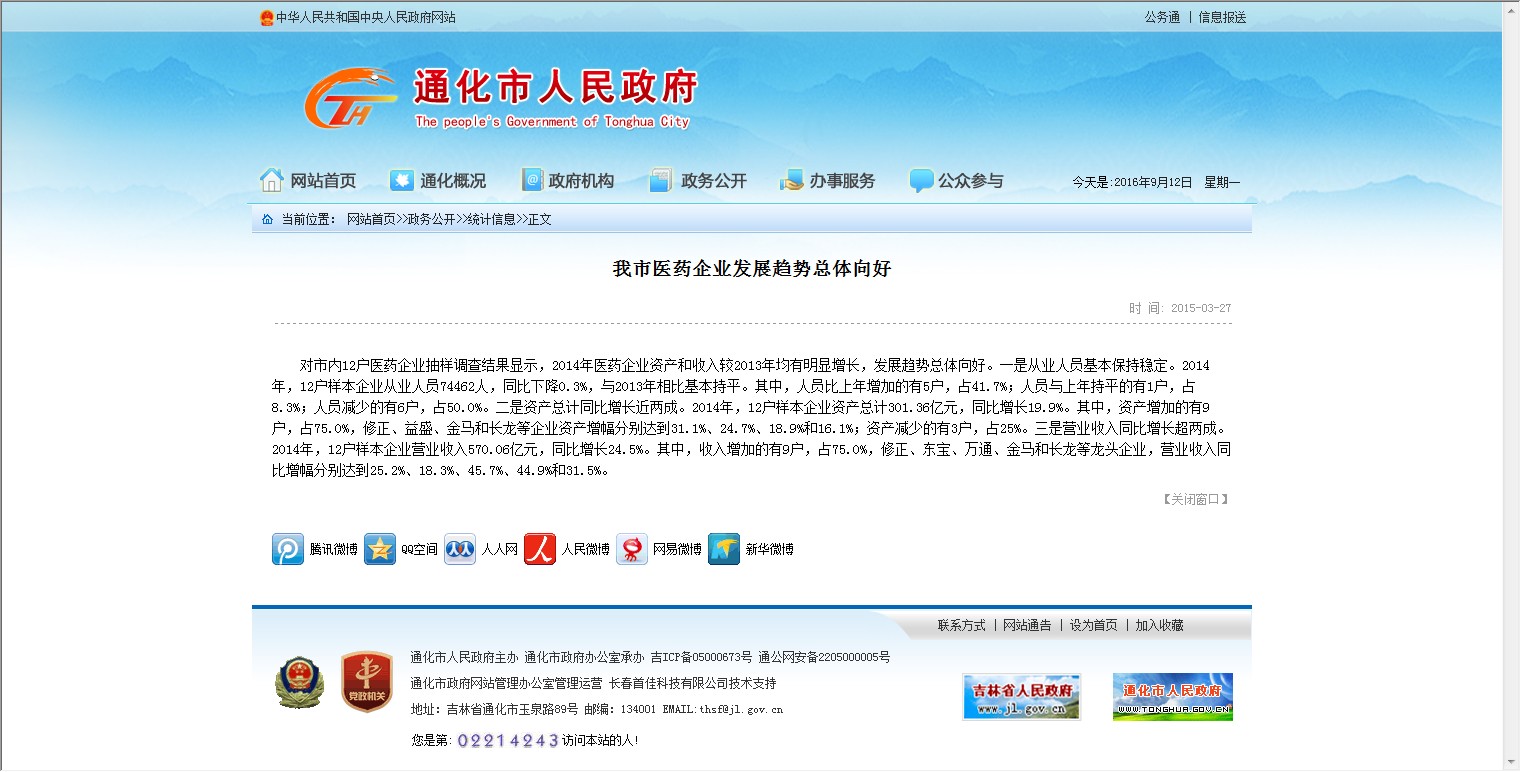
Task: Click the 人人网 share icon
Action: (x=460, y=549)
